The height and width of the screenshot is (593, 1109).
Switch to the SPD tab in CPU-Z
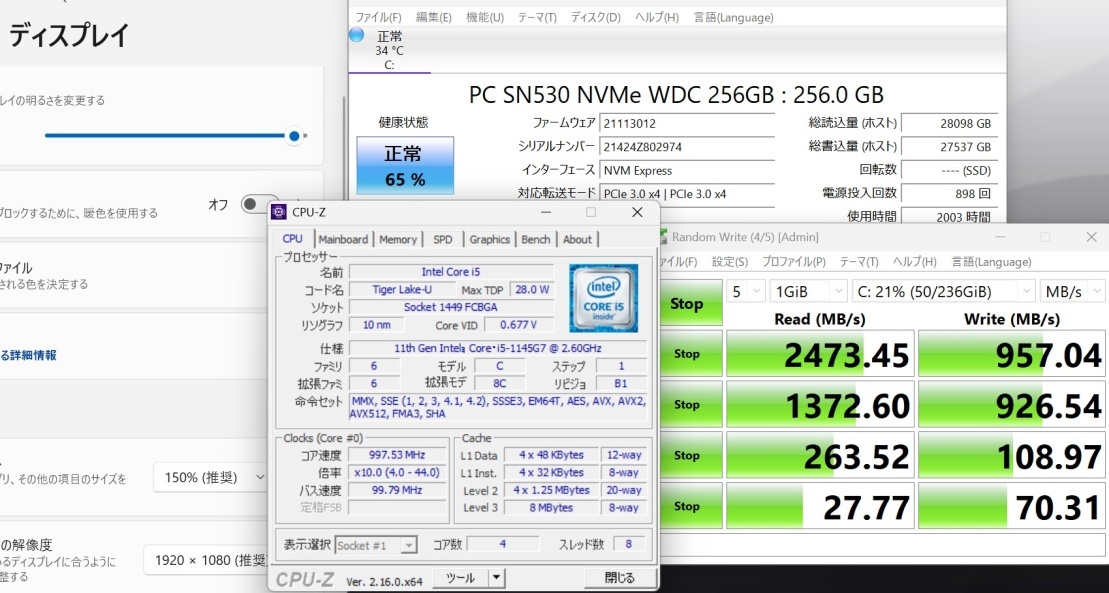coord(443,239)
